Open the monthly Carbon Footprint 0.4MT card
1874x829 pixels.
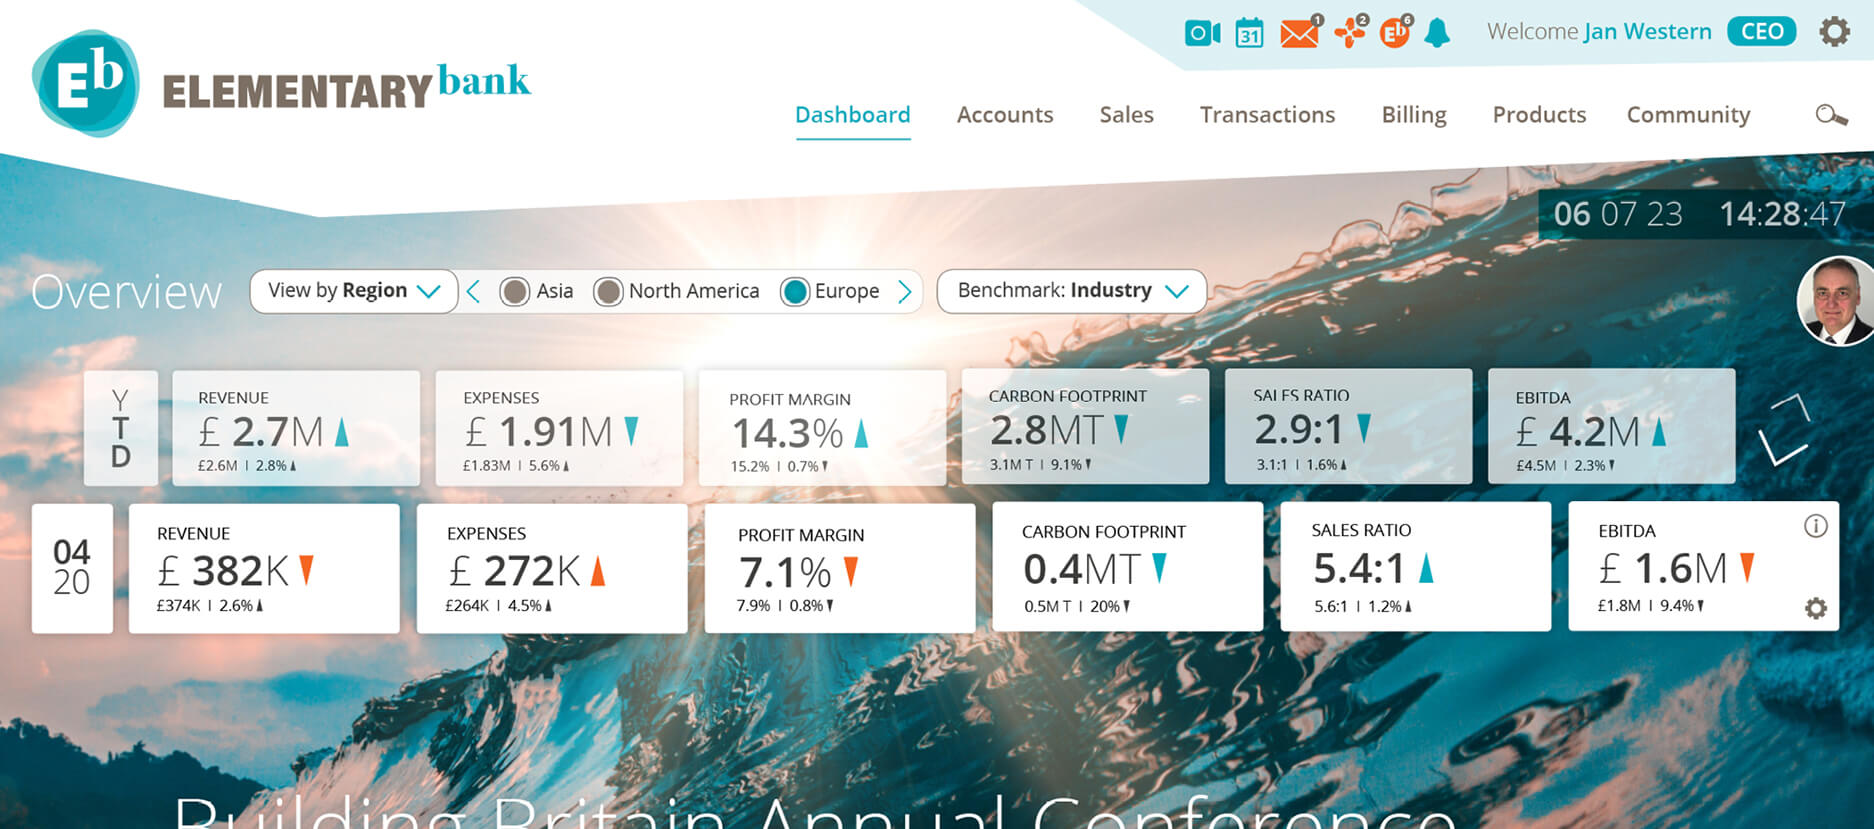tap(1128, 566)
